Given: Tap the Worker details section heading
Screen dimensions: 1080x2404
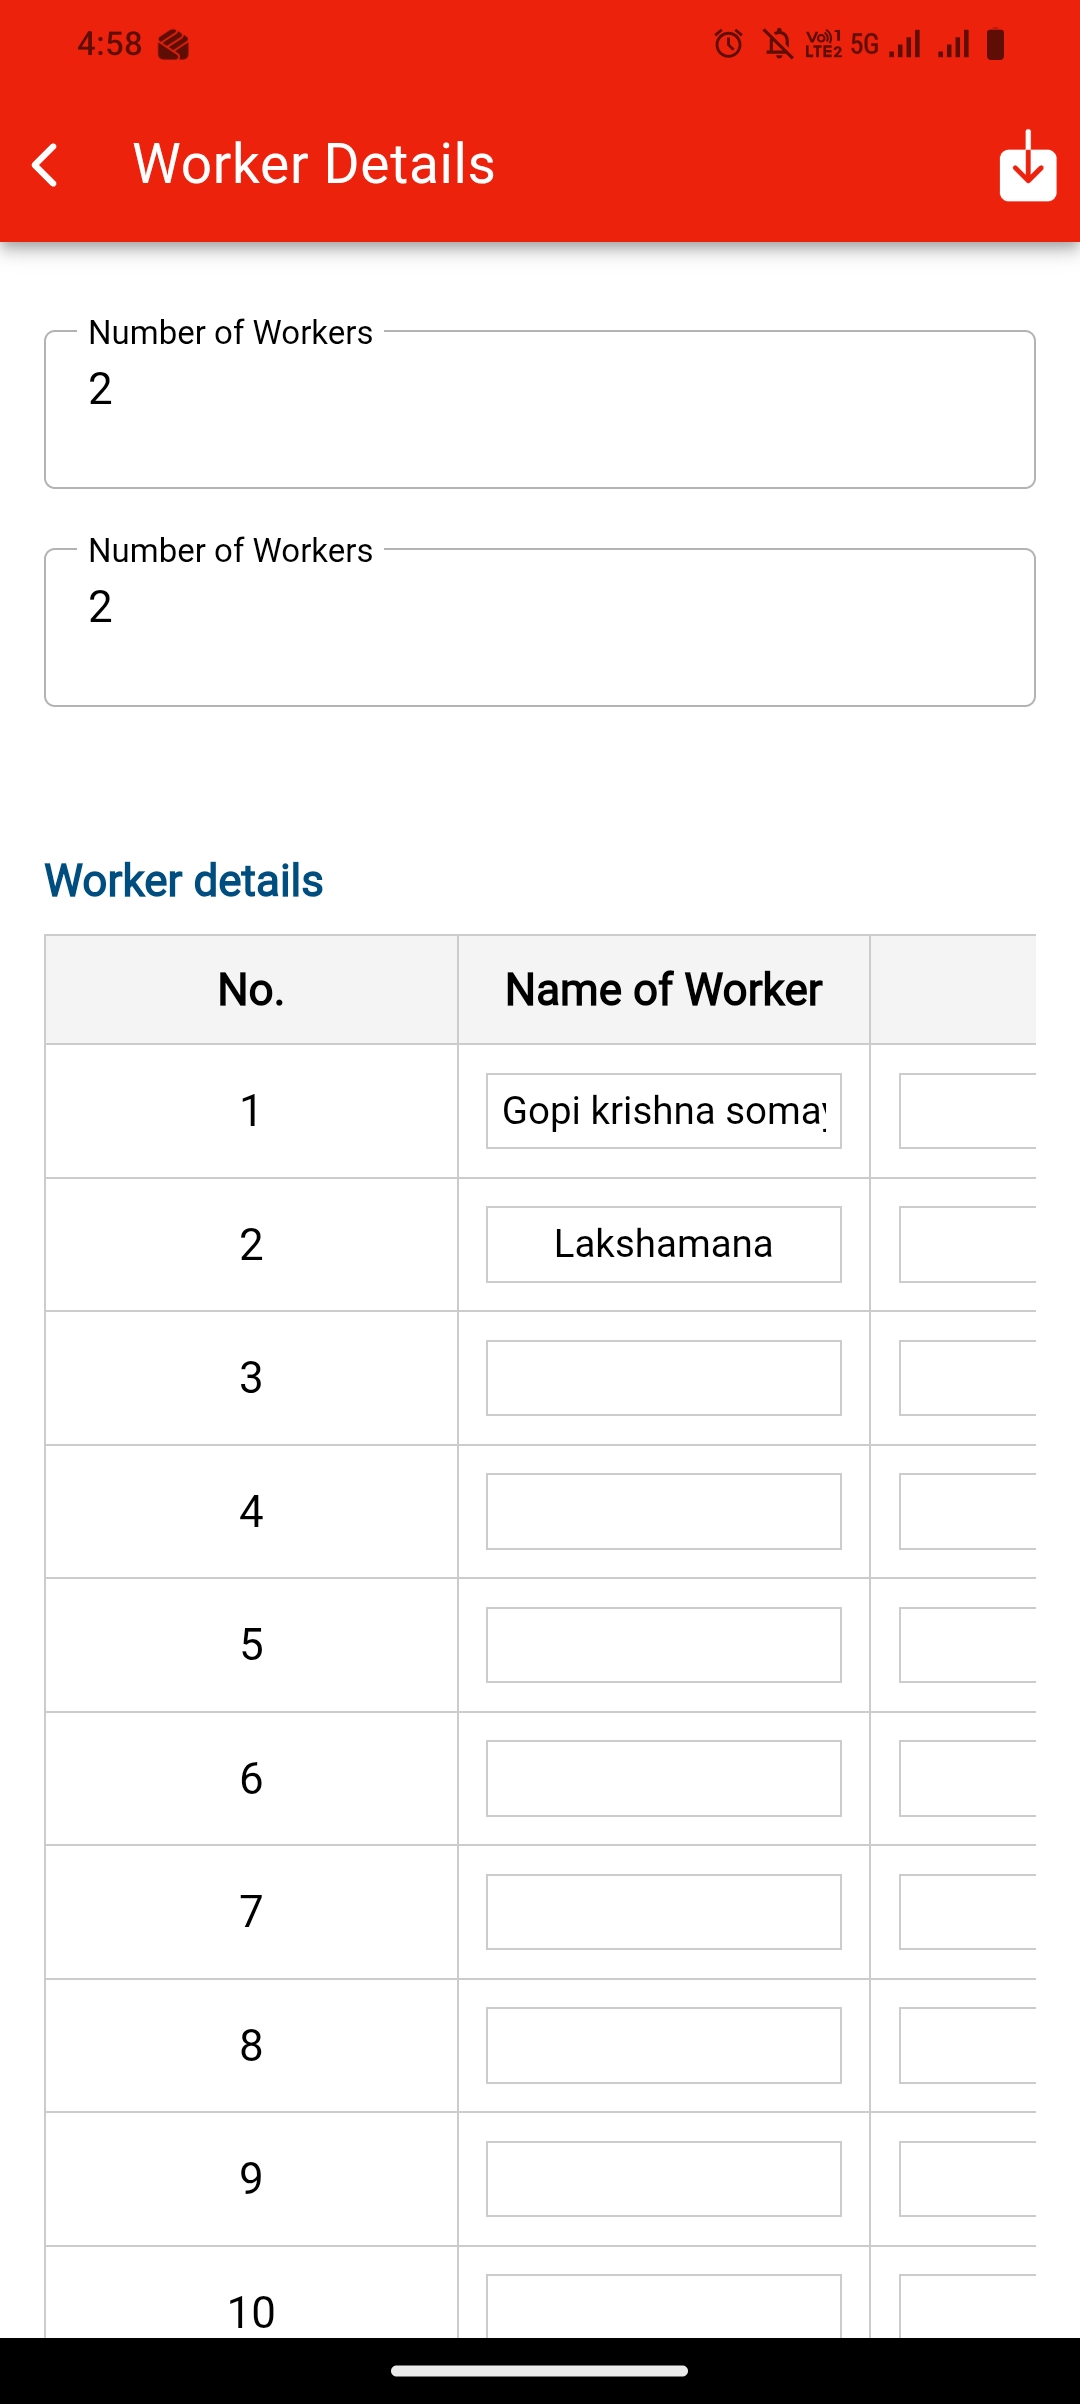Looking at the screenshot, I should [x=184, y=881].
